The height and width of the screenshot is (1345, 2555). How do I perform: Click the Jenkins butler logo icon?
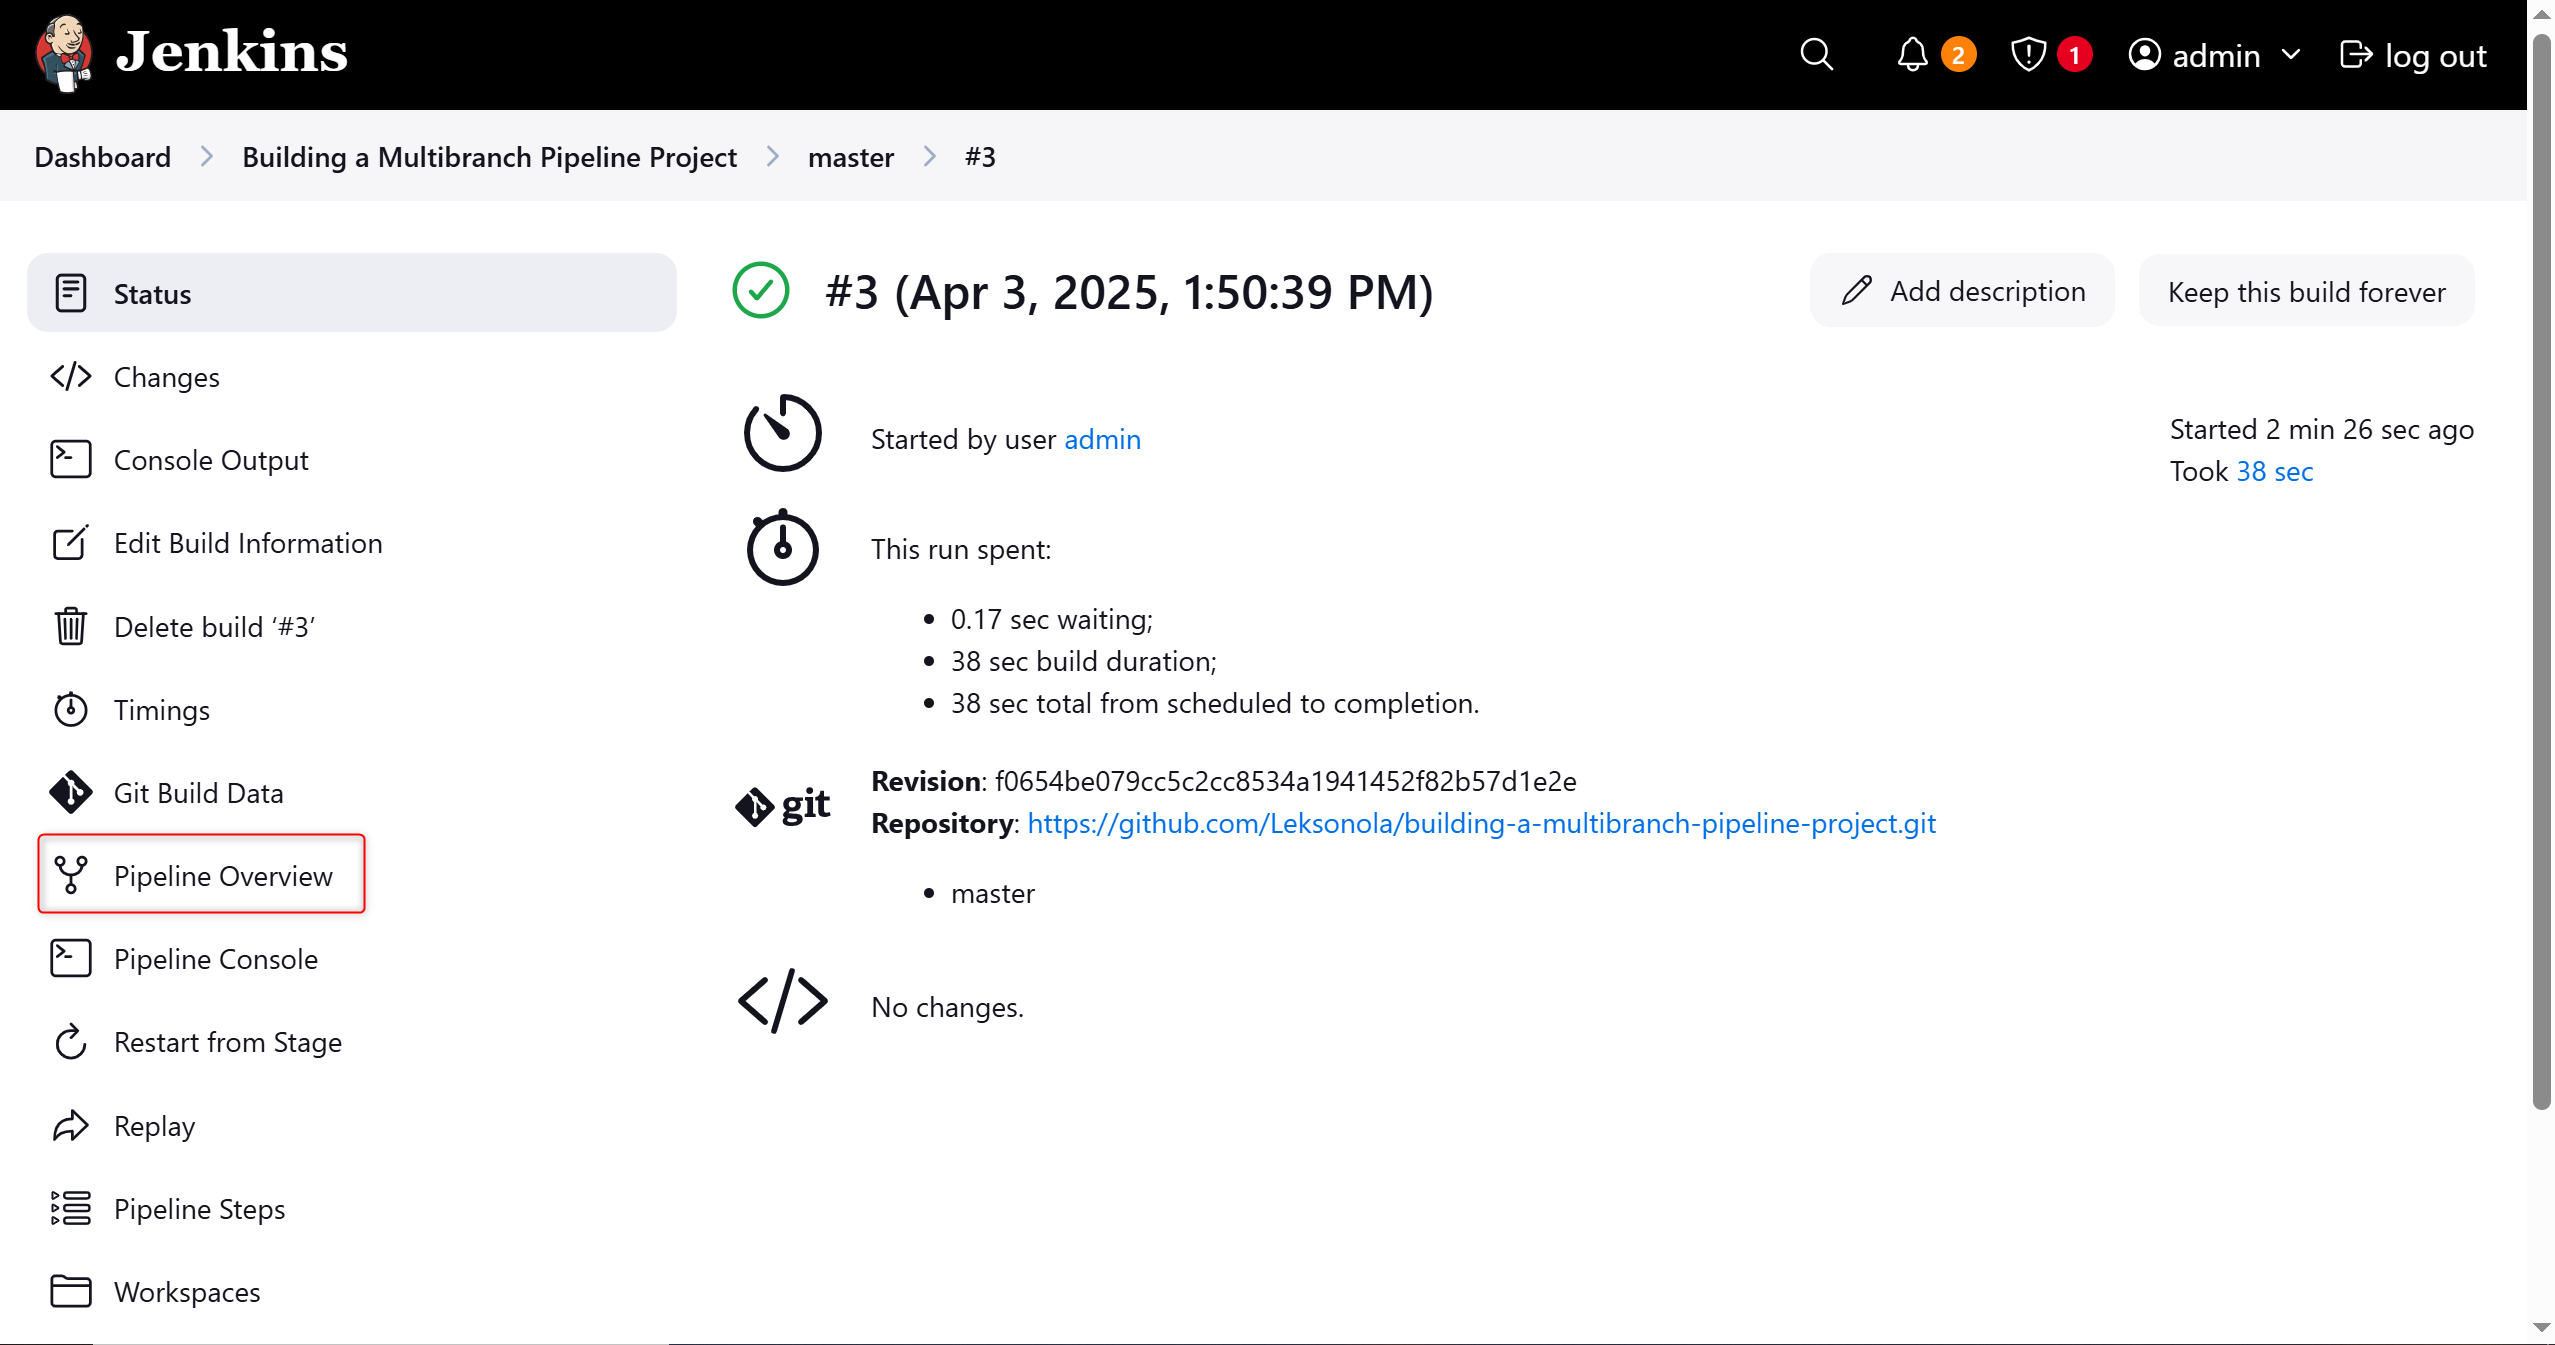(x=64, y=54)
